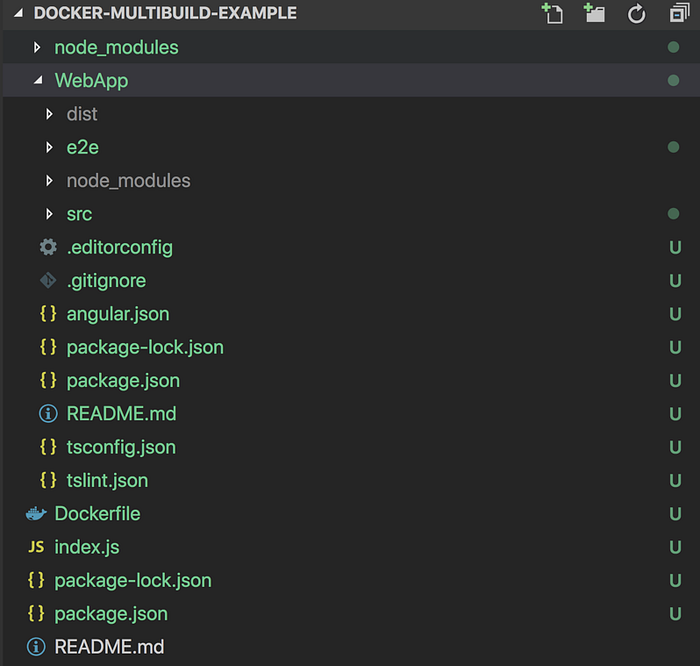Click the braces icon beside root package.json
Image resolution: width=700 pixels, height=666 pixels.
(x=36, y=613)
